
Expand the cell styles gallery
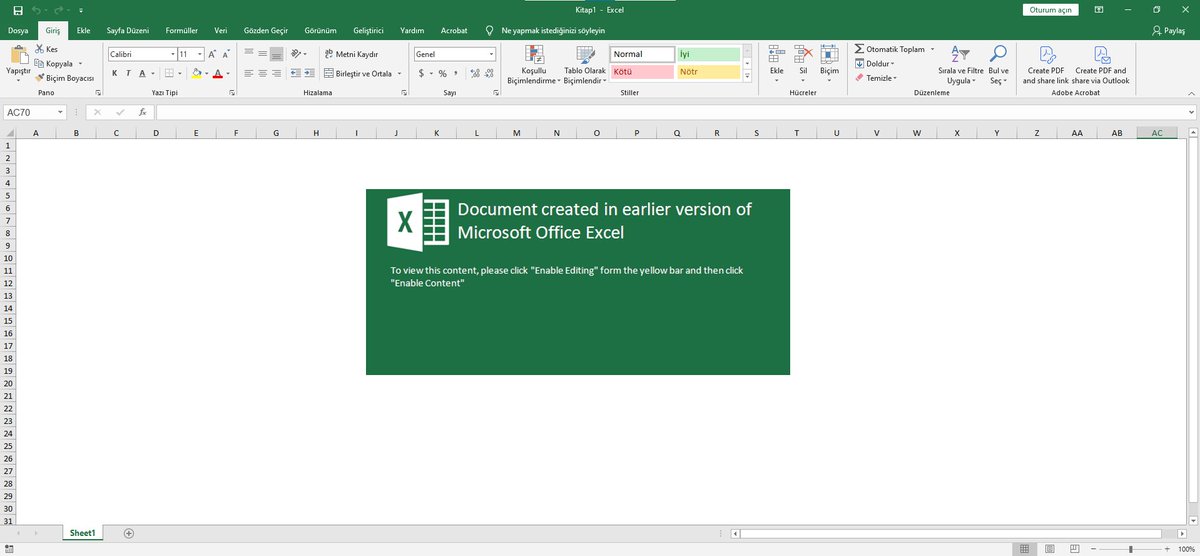tap(746, 76)
